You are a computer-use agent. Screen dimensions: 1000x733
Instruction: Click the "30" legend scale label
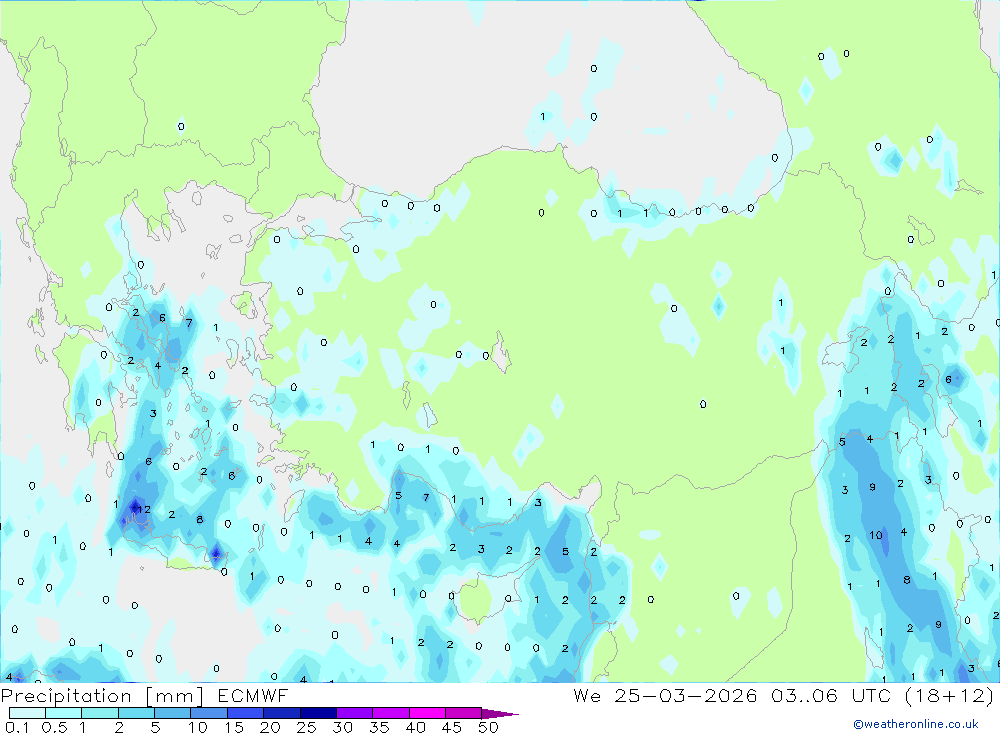click(x=343, y=727)
